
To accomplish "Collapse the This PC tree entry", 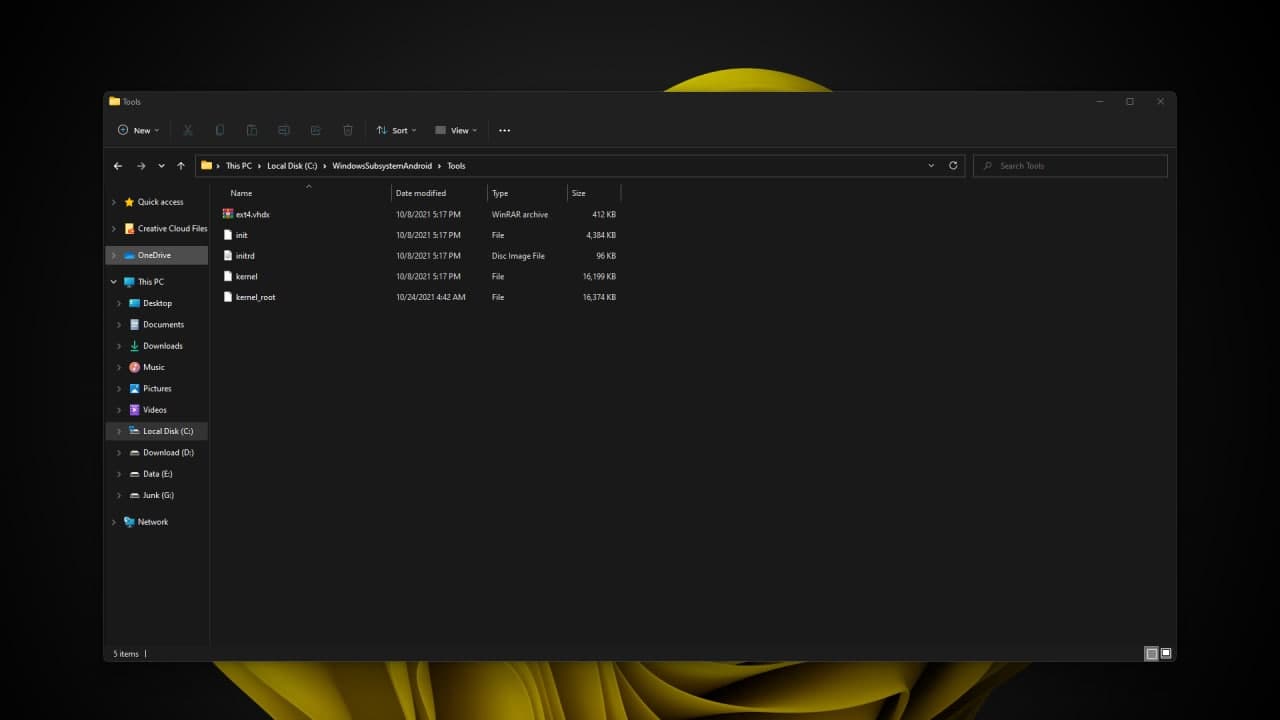I will [113, 281].
